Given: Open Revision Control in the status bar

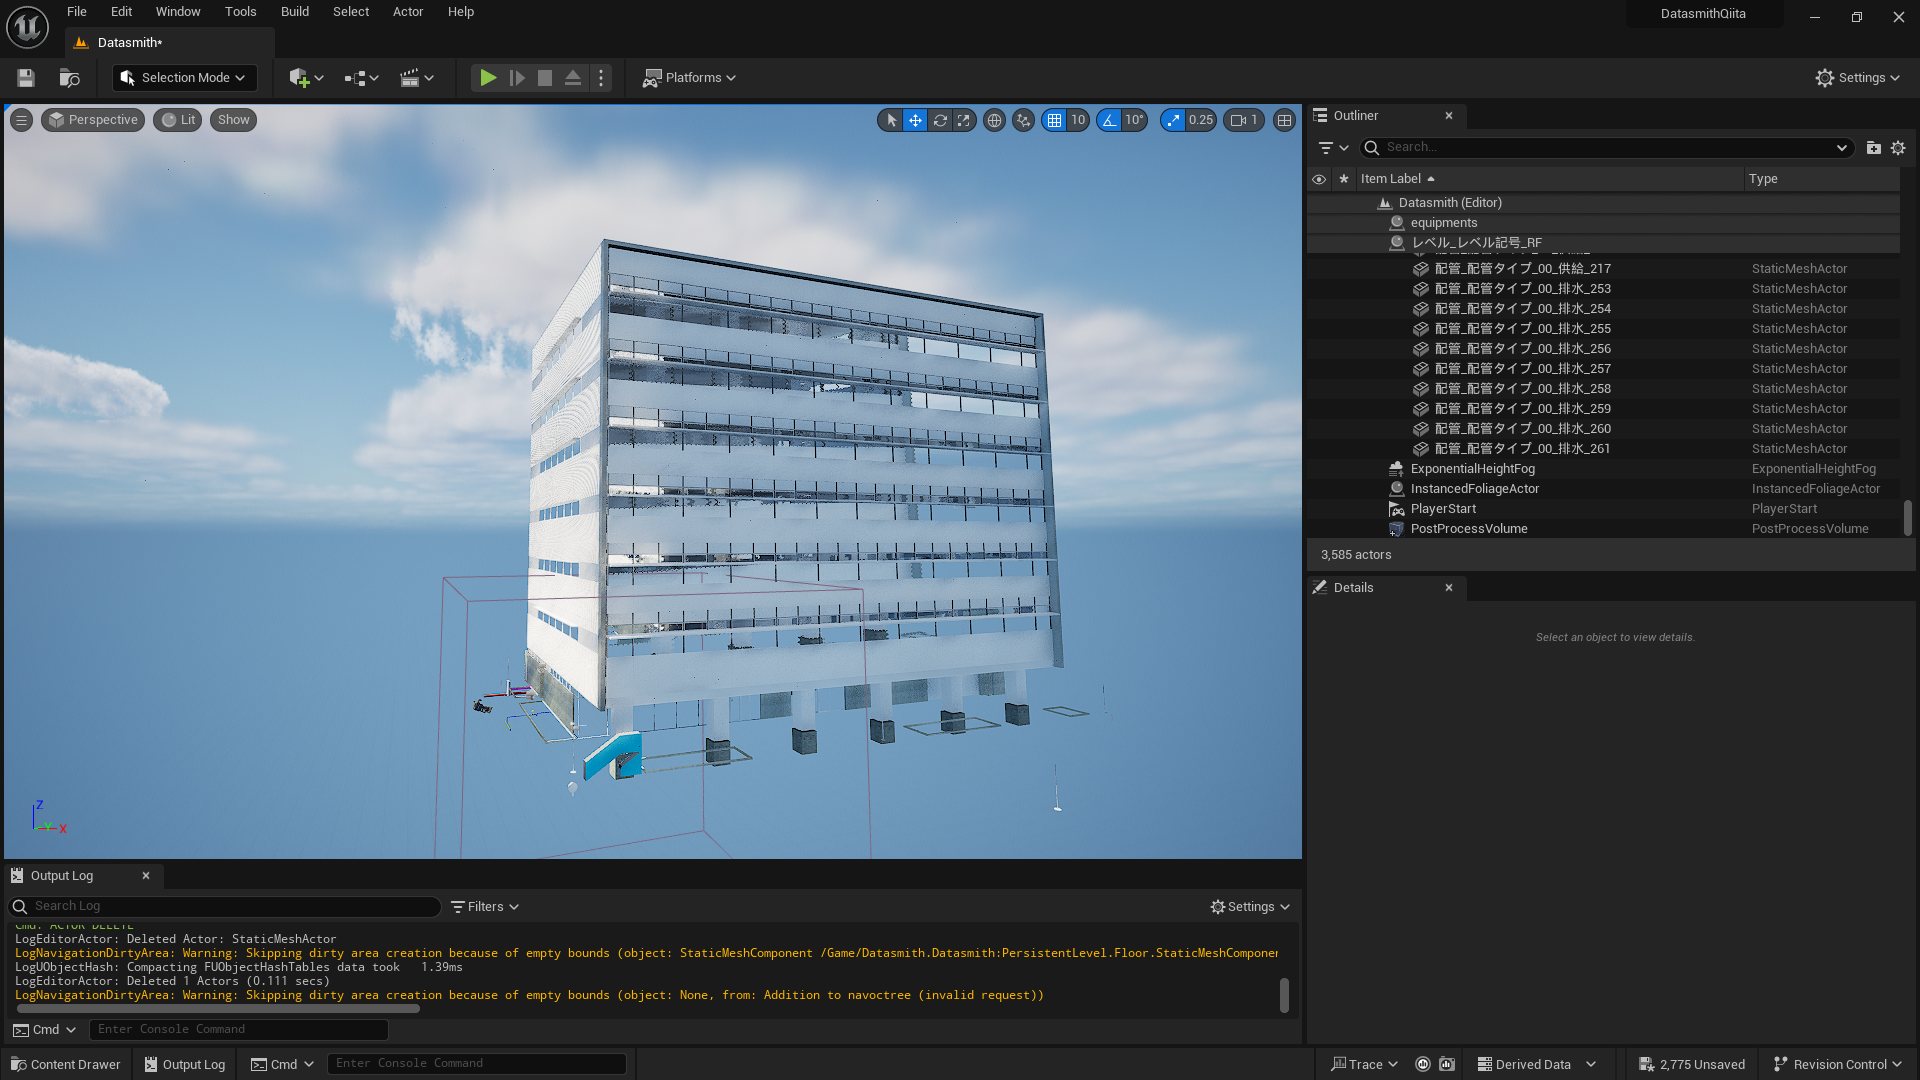Looking at the screenshot, I should [1836, 1063].
